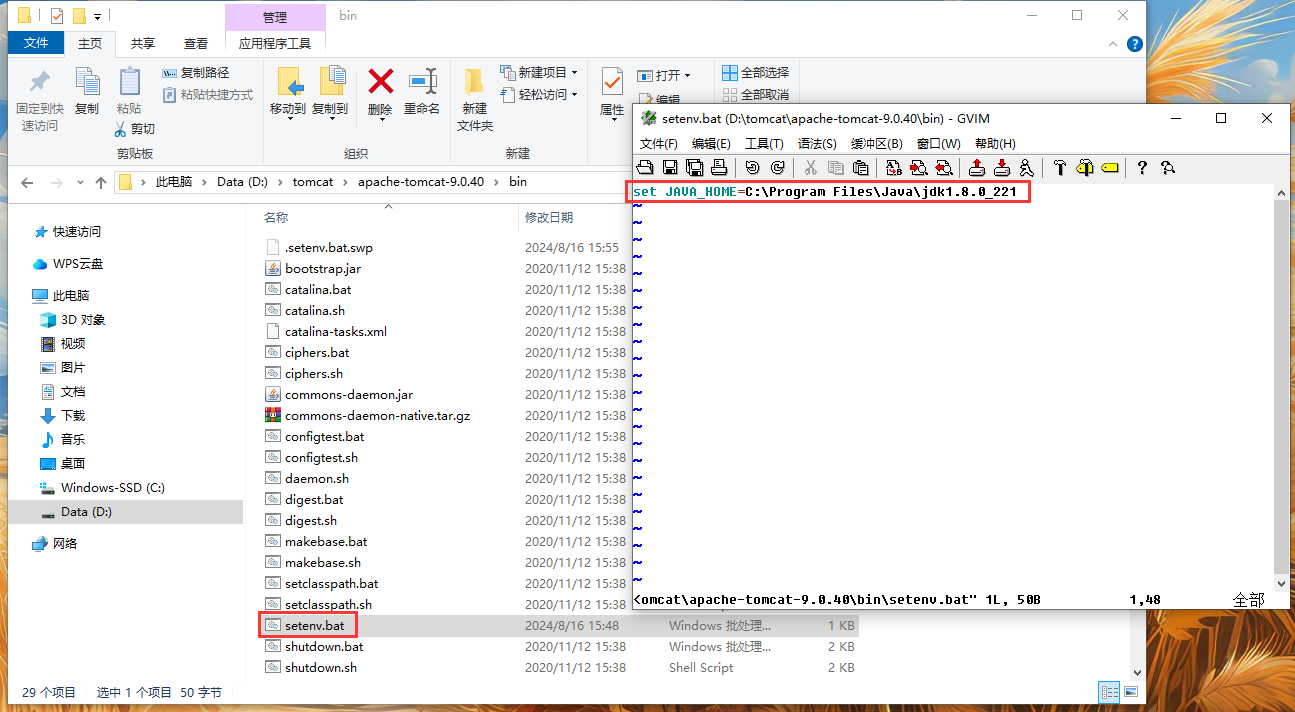Expand the 新建项目 dropdown
1295x712 pixels.
click(574, 72)
